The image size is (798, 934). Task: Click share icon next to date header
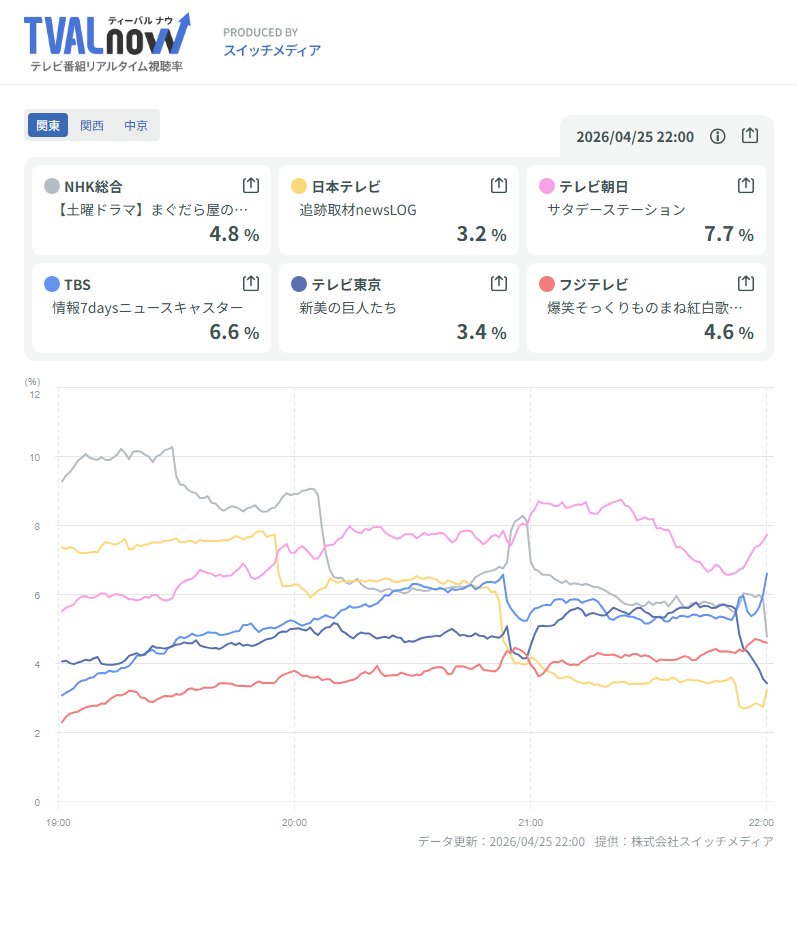(750, 136)
